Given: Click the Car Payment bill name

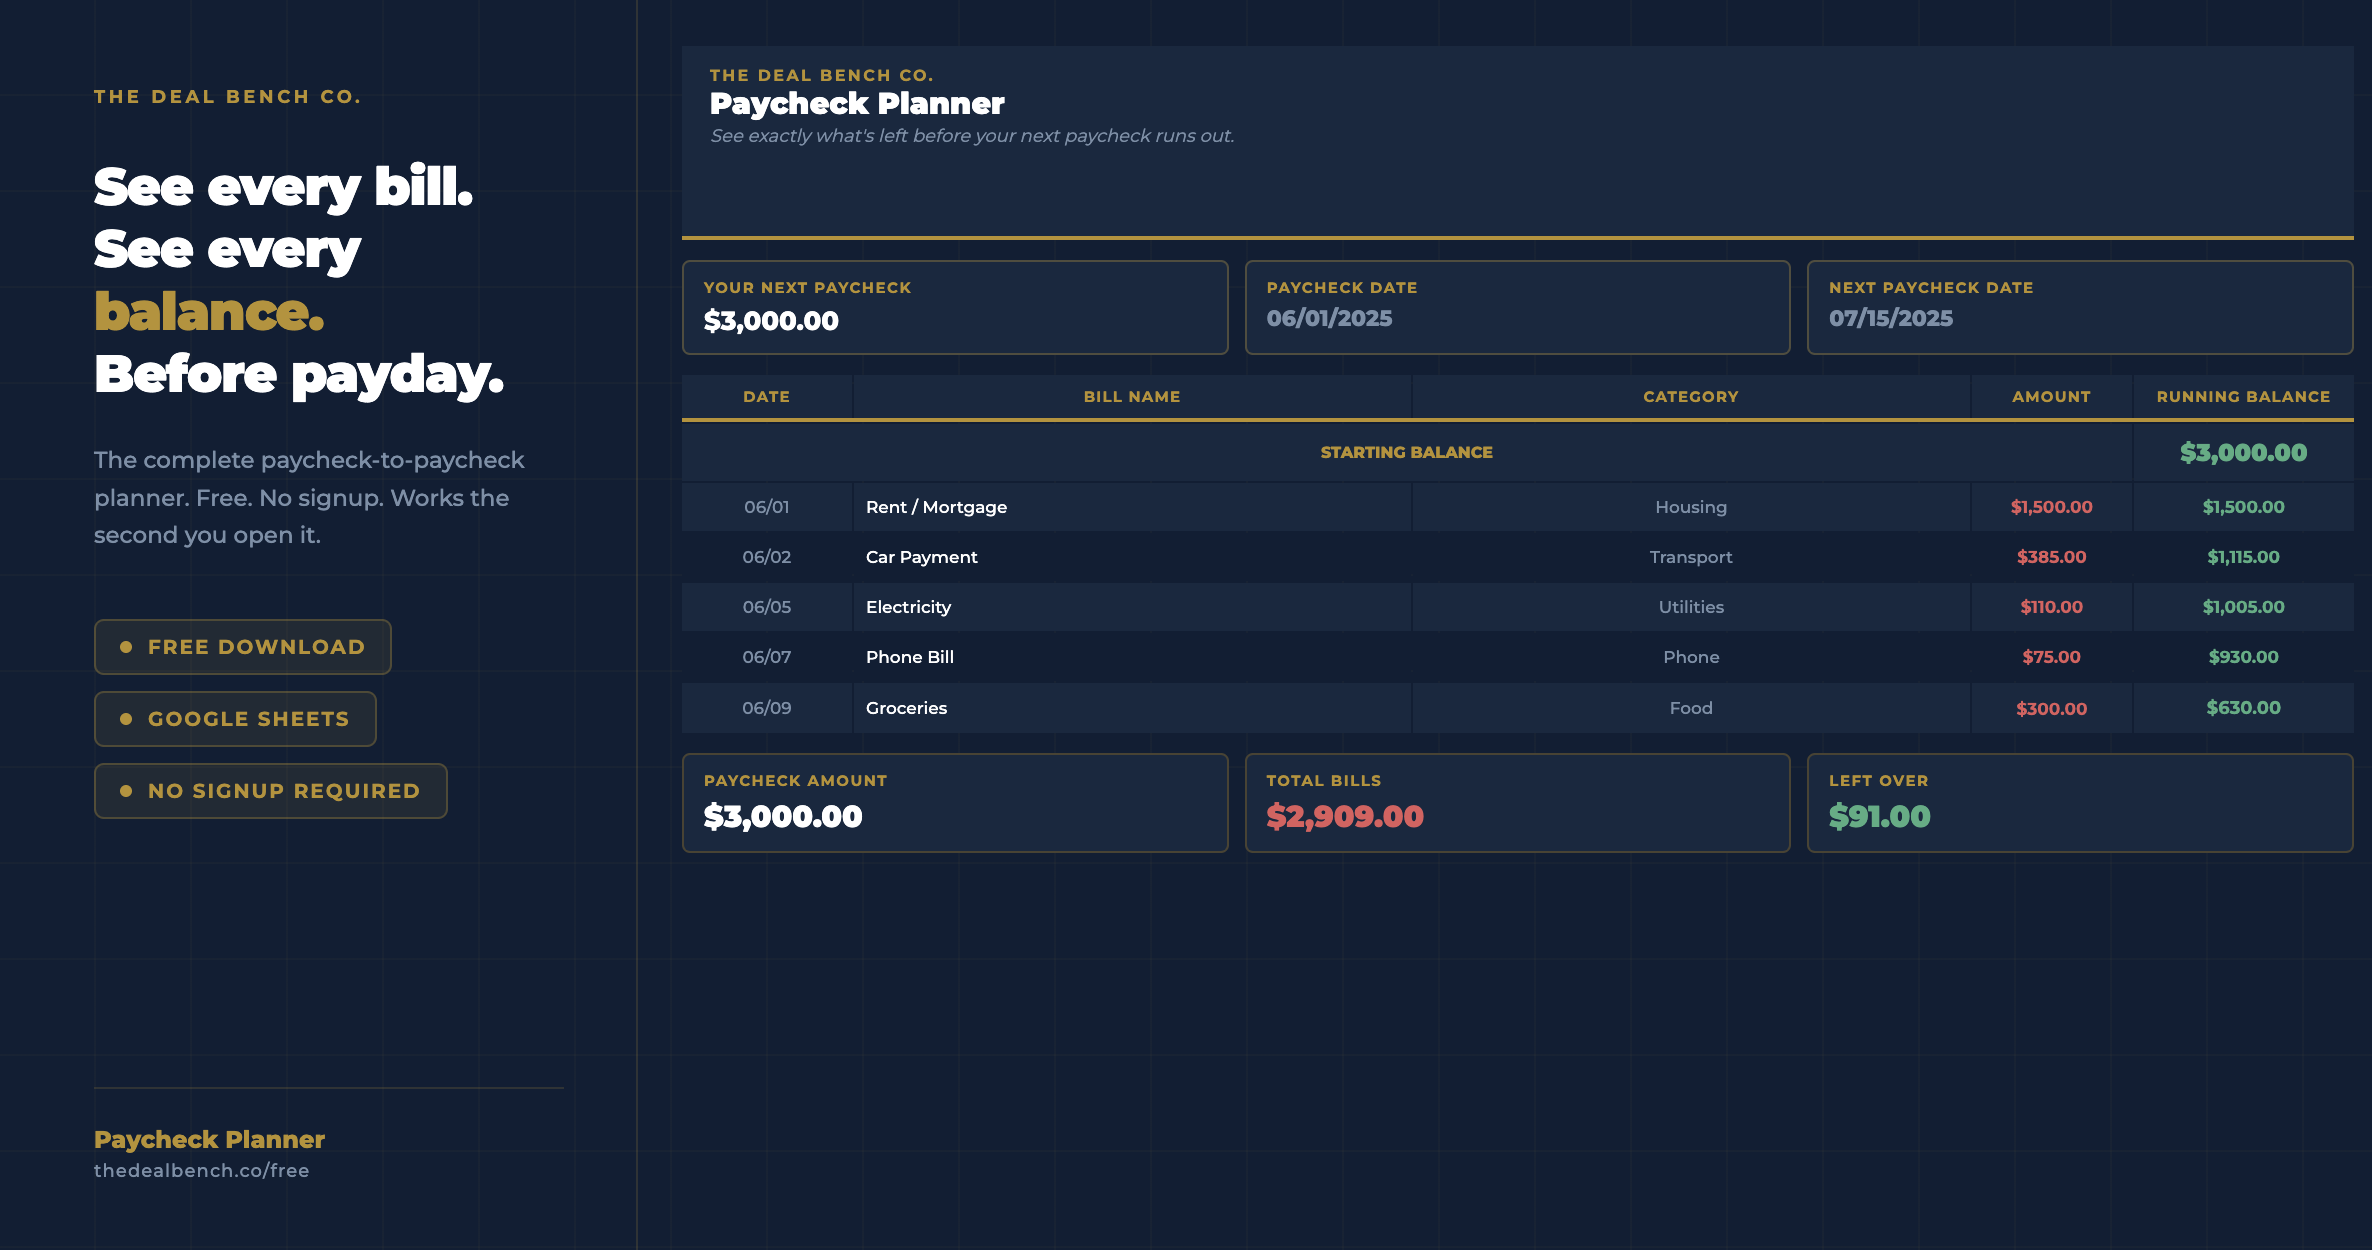Looking at the screenshot, I should click(x=921, y=557).
